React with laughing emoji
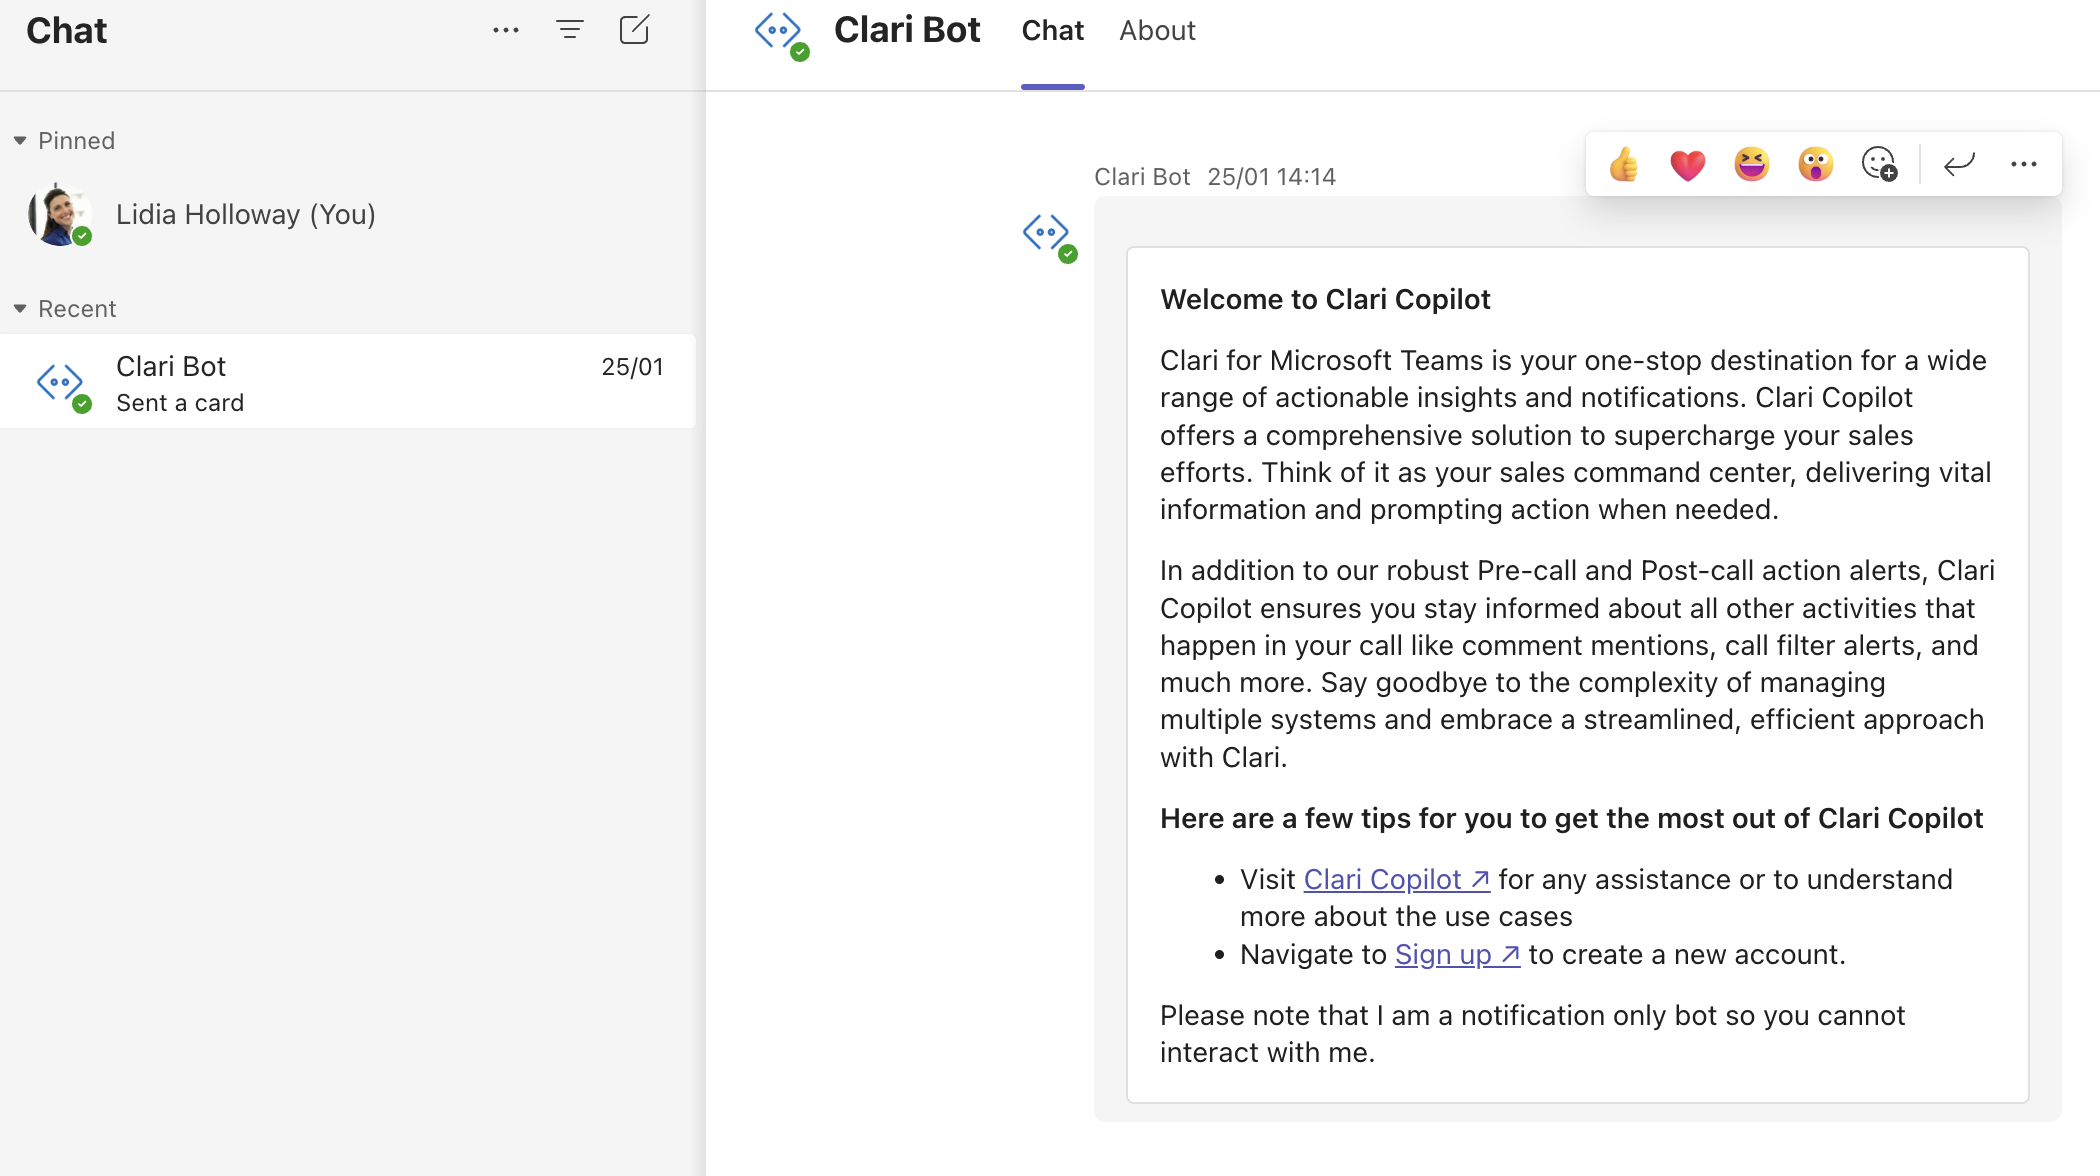This screenshot has width=2100, height=1176. pyautogui.click(x=1751, y=163)
